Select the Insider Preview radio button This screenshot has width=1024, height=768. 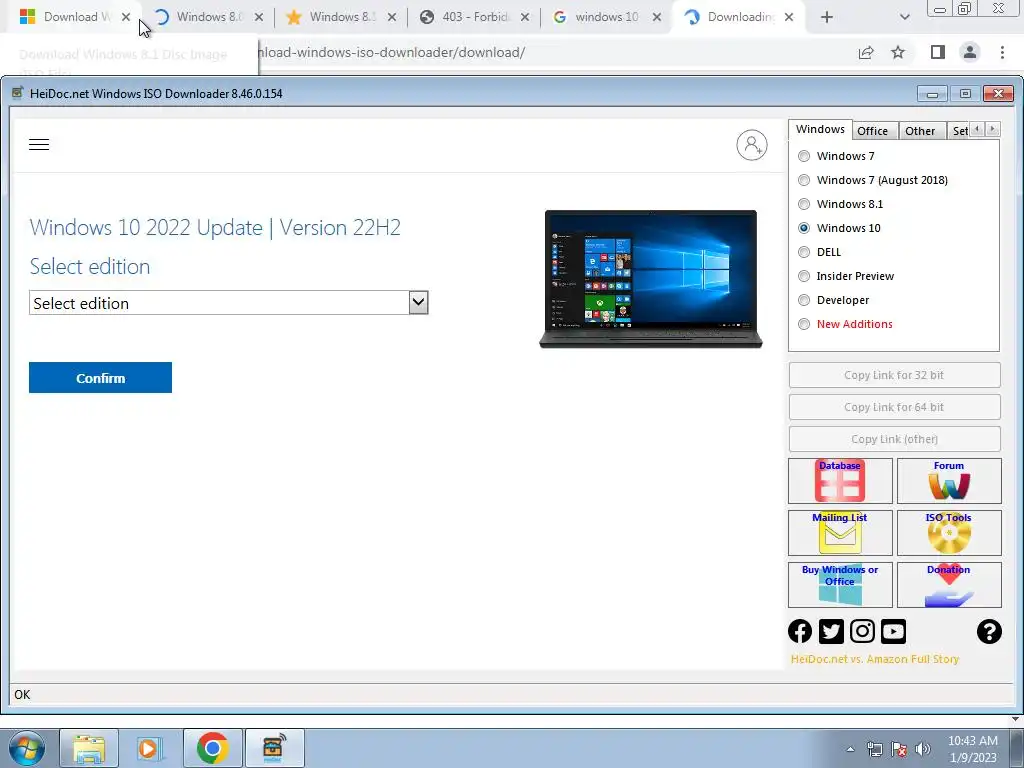pyautogui.click(x=804, y=276)
